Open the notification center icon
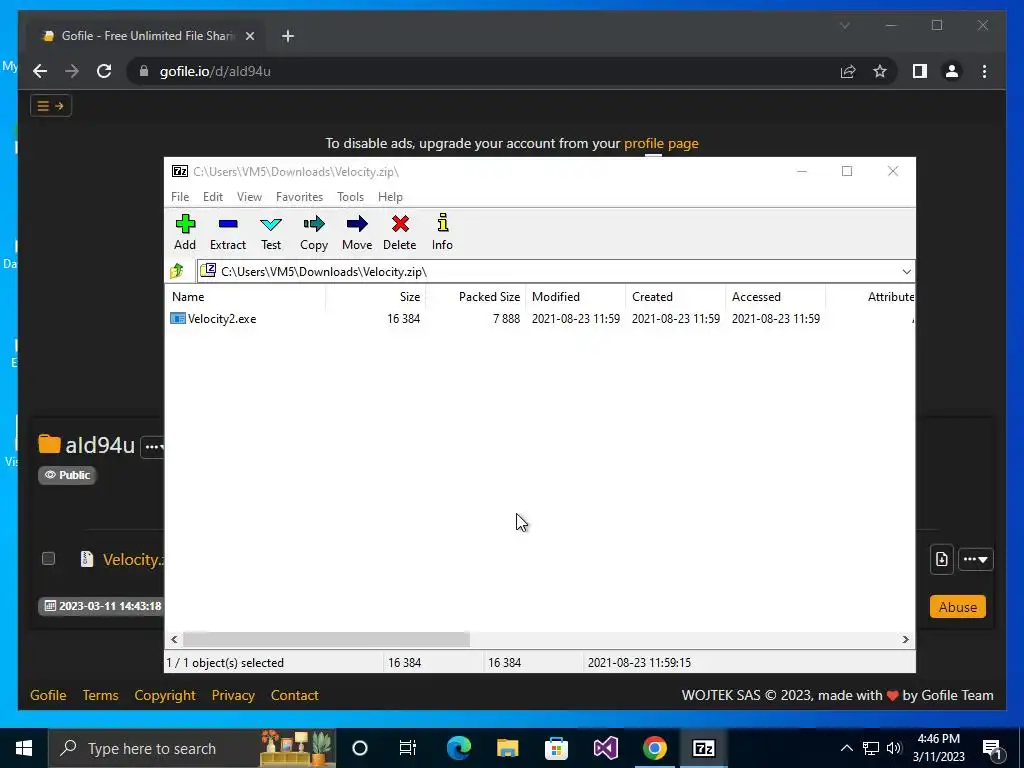 pyautogui.click(x=993, y=748)
